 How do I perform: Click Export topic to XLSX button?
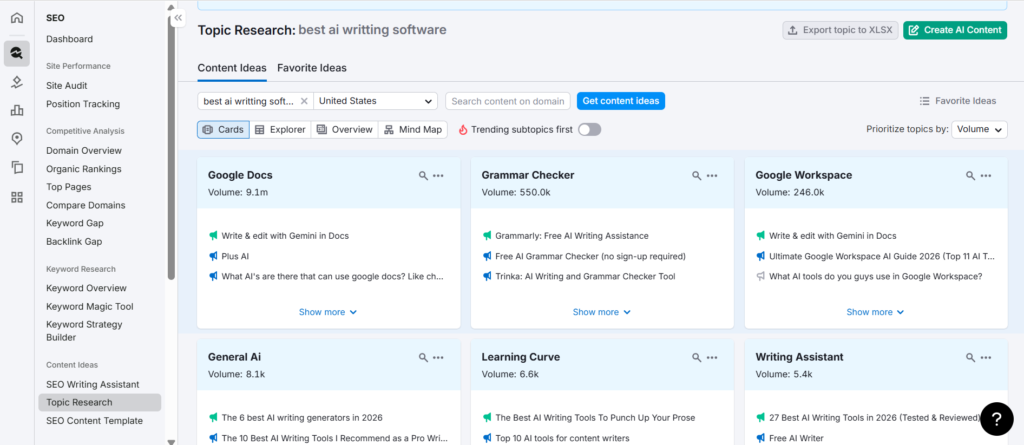coord(840,30)
